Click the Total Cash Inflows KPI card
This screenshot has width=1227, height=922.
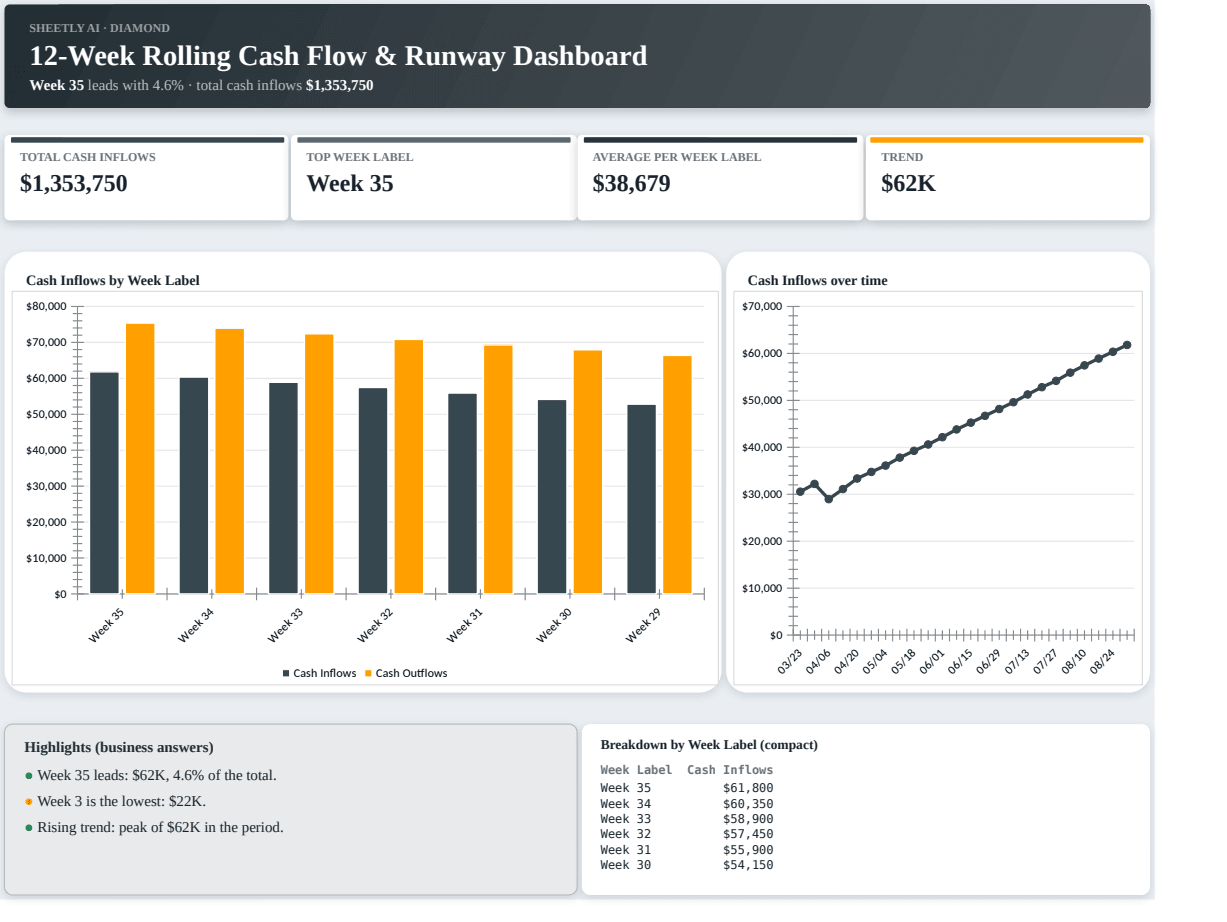tap(146, 178)
